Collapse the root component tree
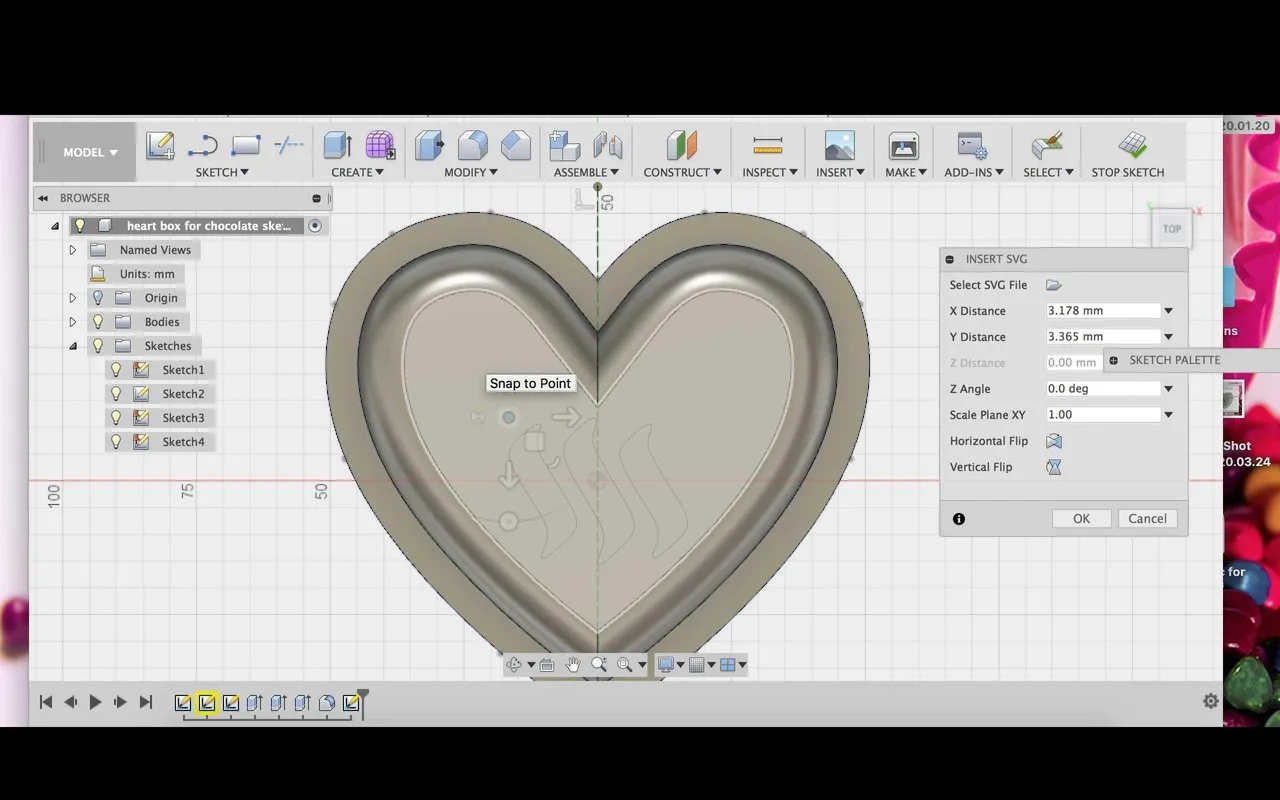1280x800 pixels. point(55,226)
